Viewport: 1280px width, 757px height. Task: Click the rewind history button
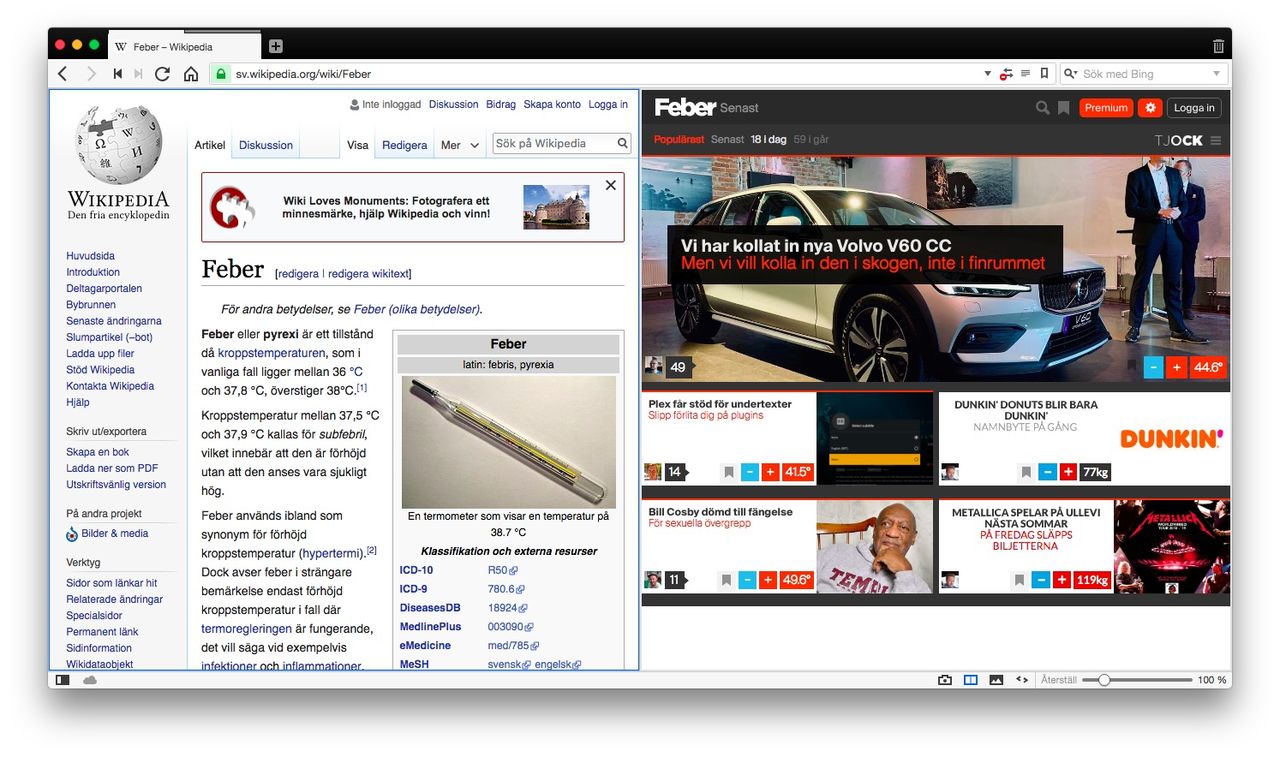pyautogui.click(x=117, y=74)
